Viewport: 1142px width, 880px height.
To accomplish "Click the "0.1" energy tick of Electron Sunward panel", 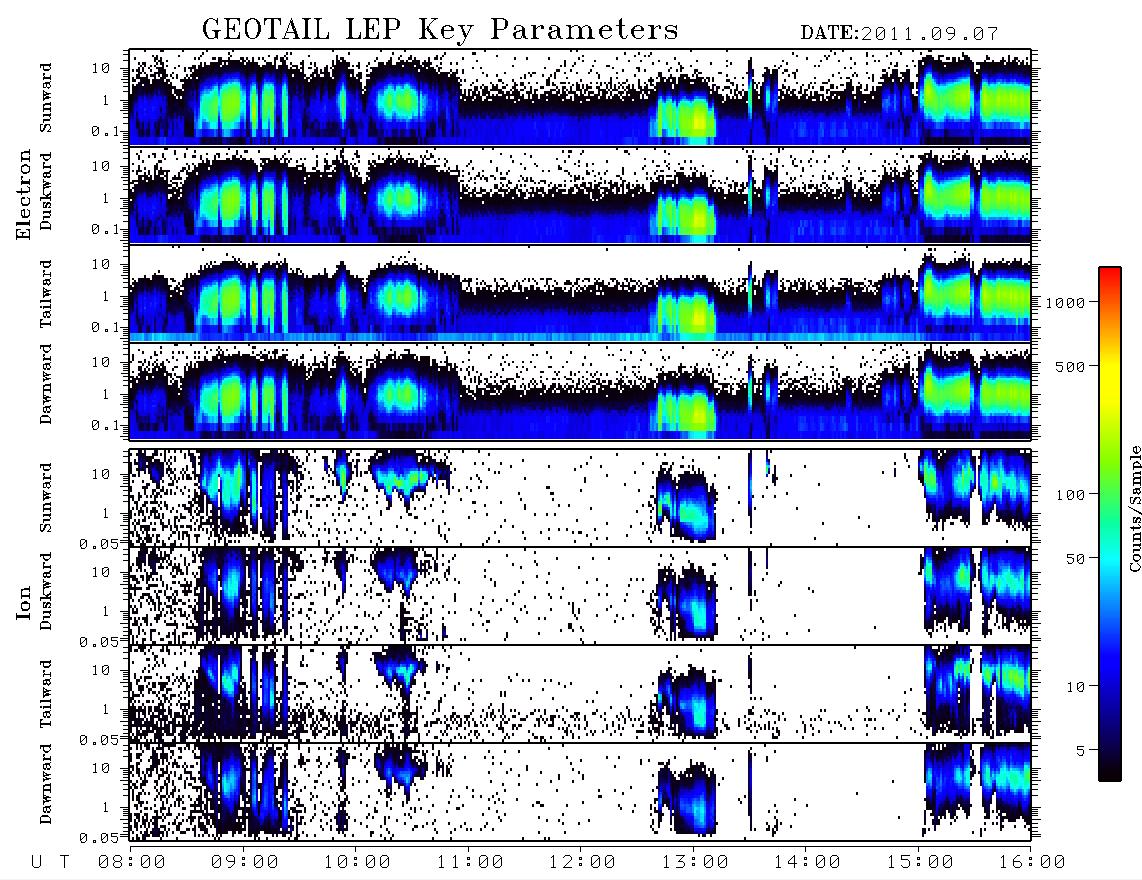I will (x=104, y=131).
